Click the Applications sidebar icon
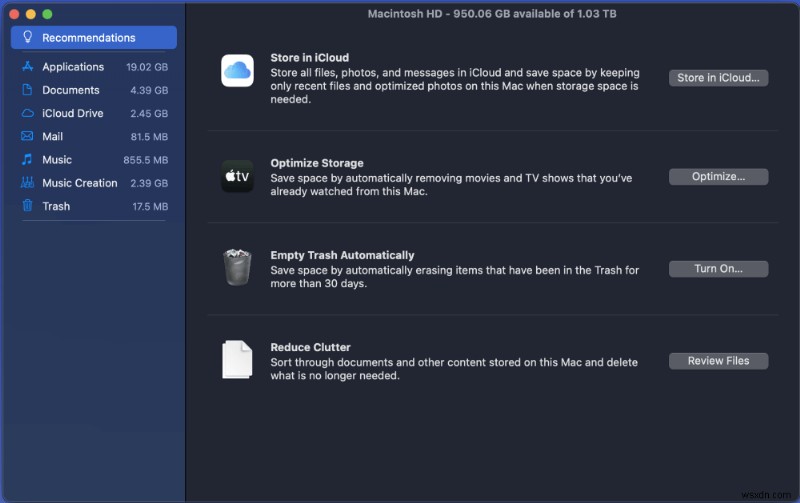Image resolution: width=800 pixels, height=503 pixels. click(28, 66)
